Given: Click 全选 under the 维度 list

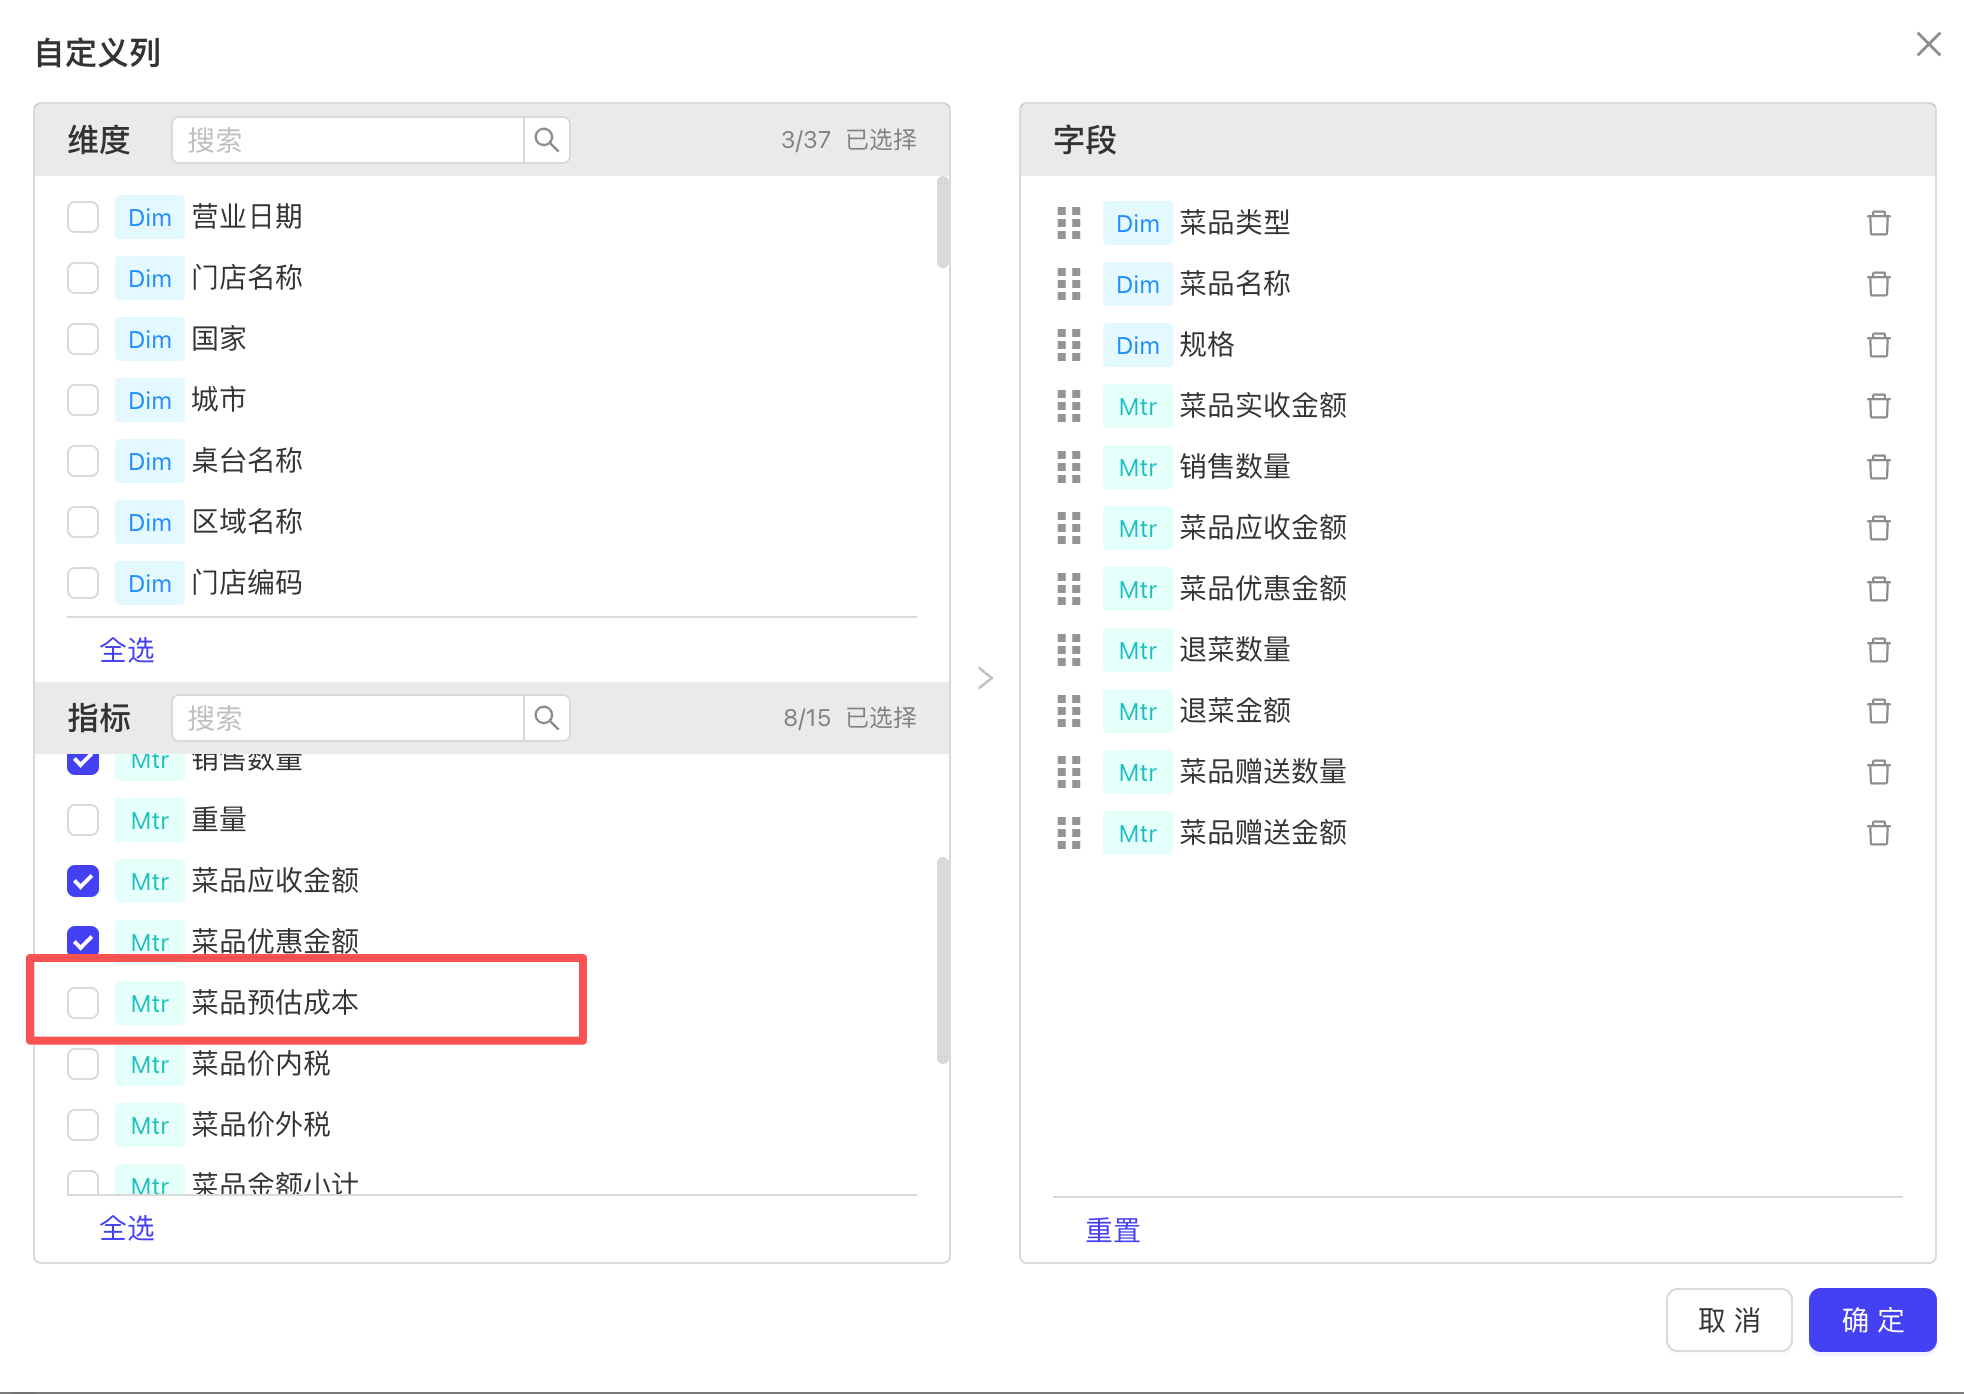Looking at the screenshot, I should tap(127, 650).
